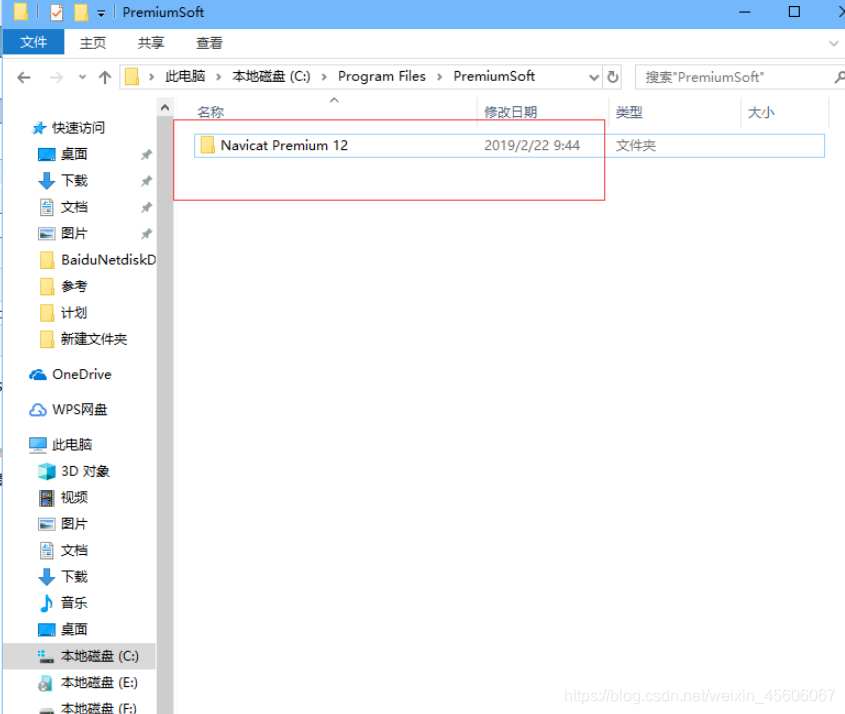Viewport: 845px width, 714px height.
Task: Open the 文件 ribbon tab
Action: pos(33,42)
